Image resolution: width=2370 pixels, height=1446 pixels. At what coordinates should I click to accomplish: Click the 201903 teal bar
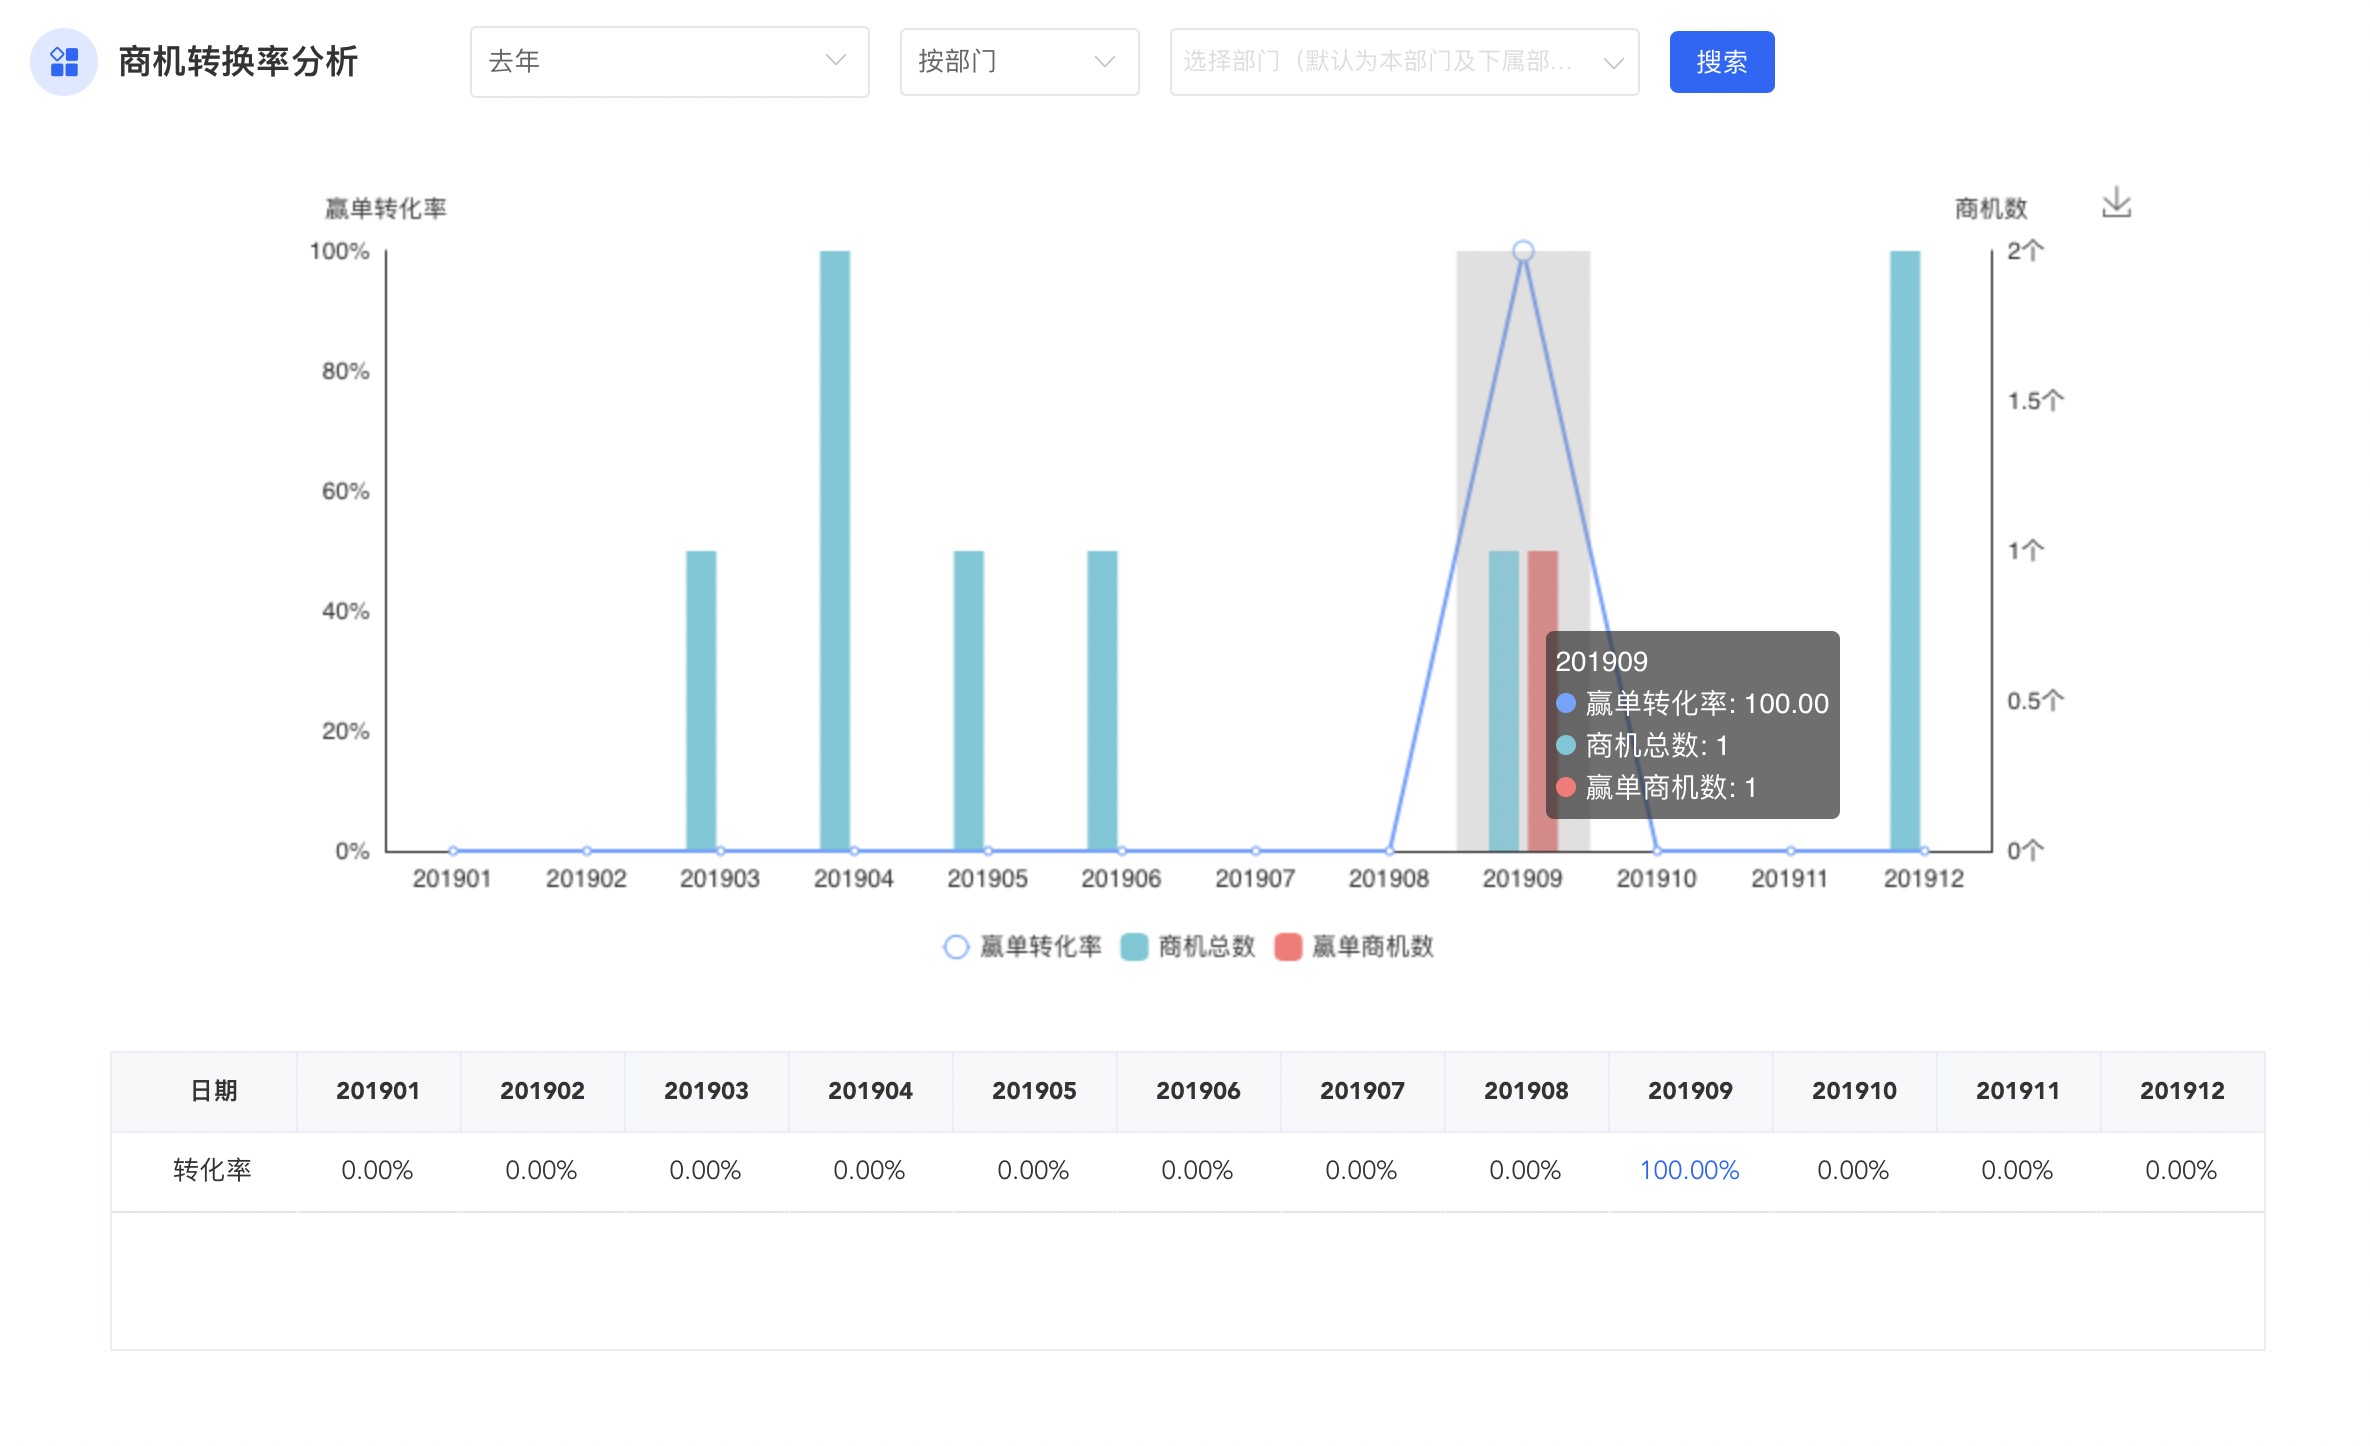tap(701, 700)
